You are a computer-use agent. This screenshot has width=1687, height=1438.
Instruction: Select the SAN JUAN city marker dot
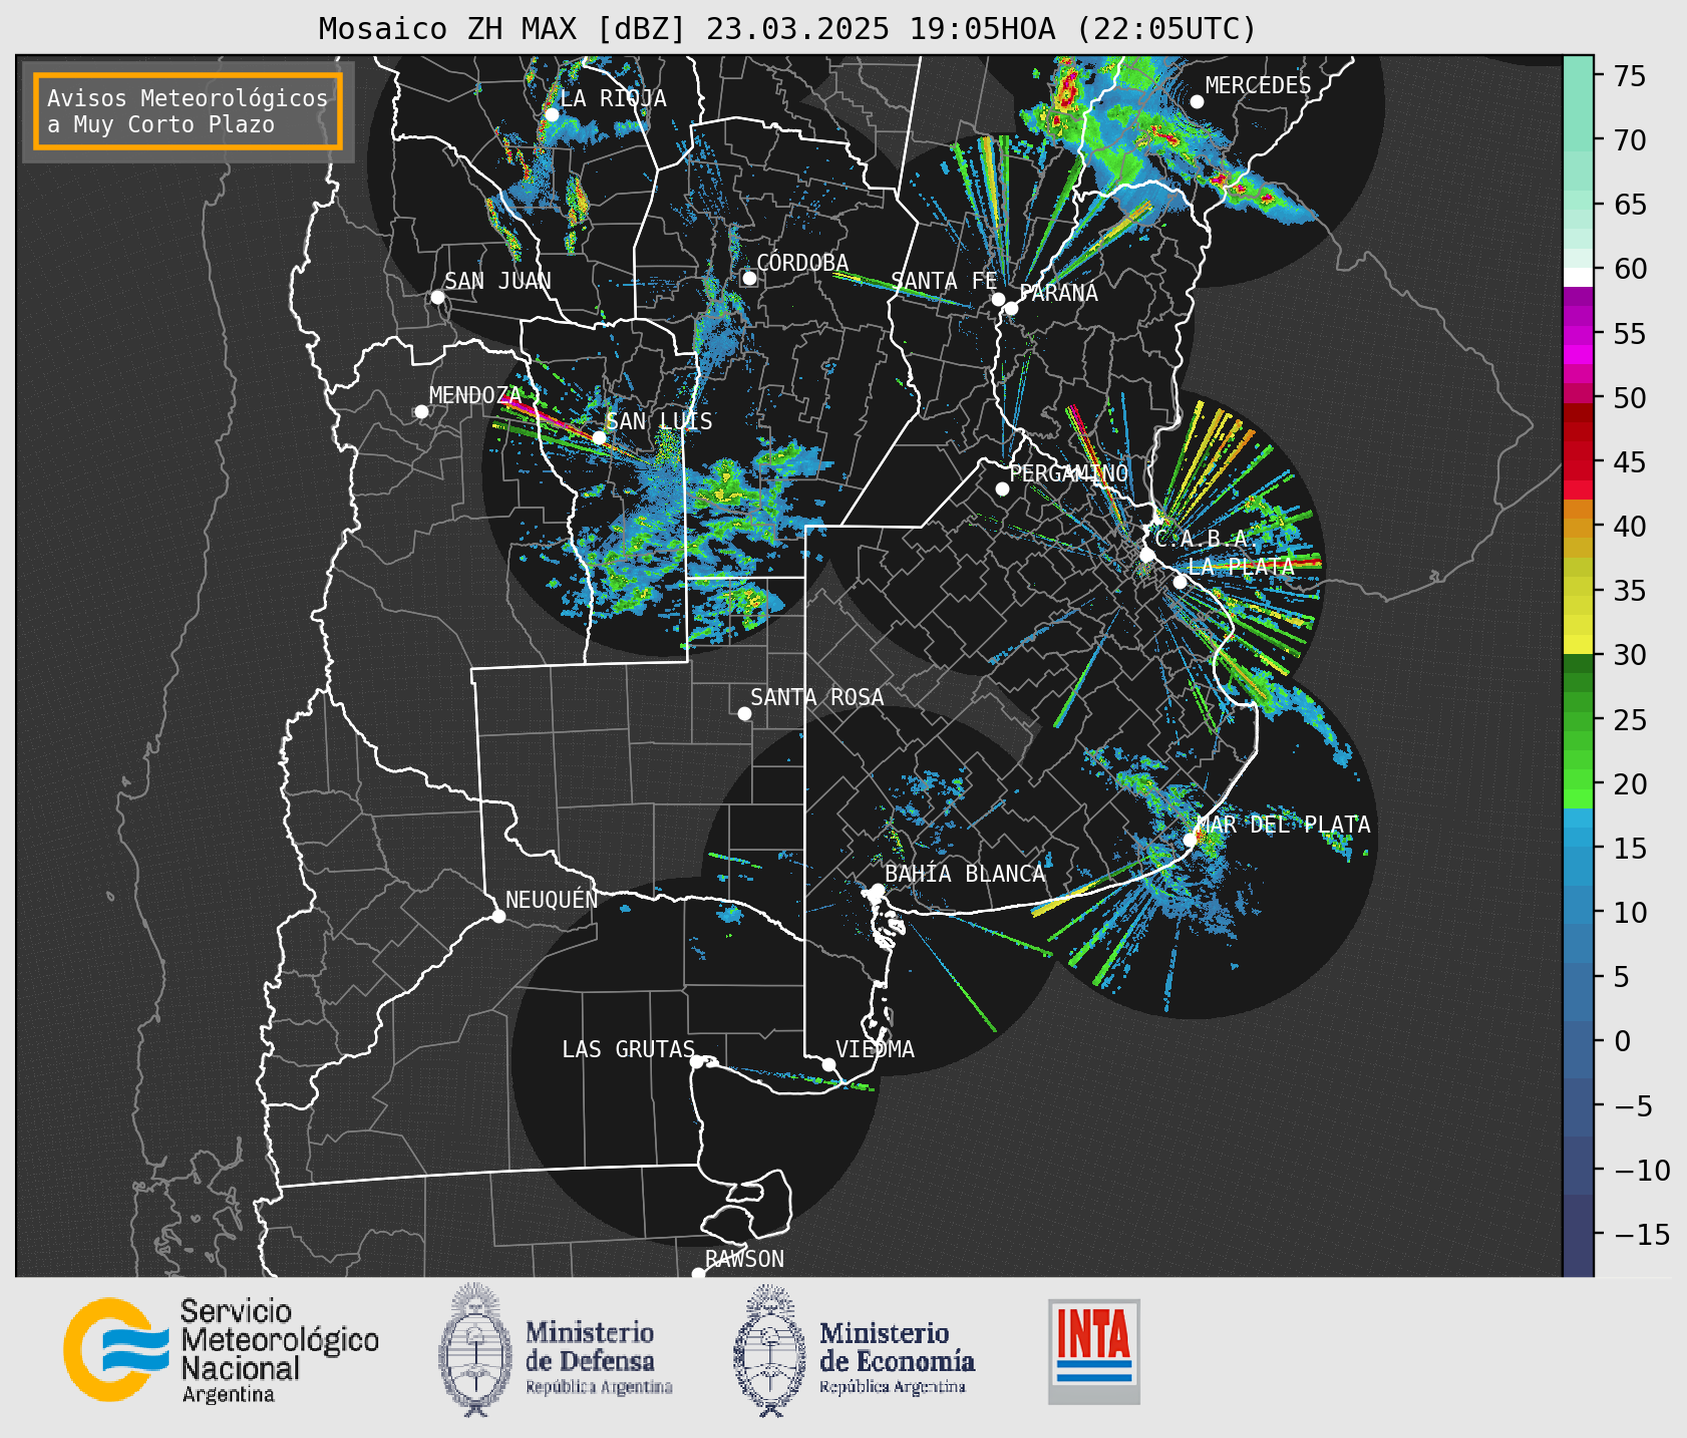coord(437,297)
